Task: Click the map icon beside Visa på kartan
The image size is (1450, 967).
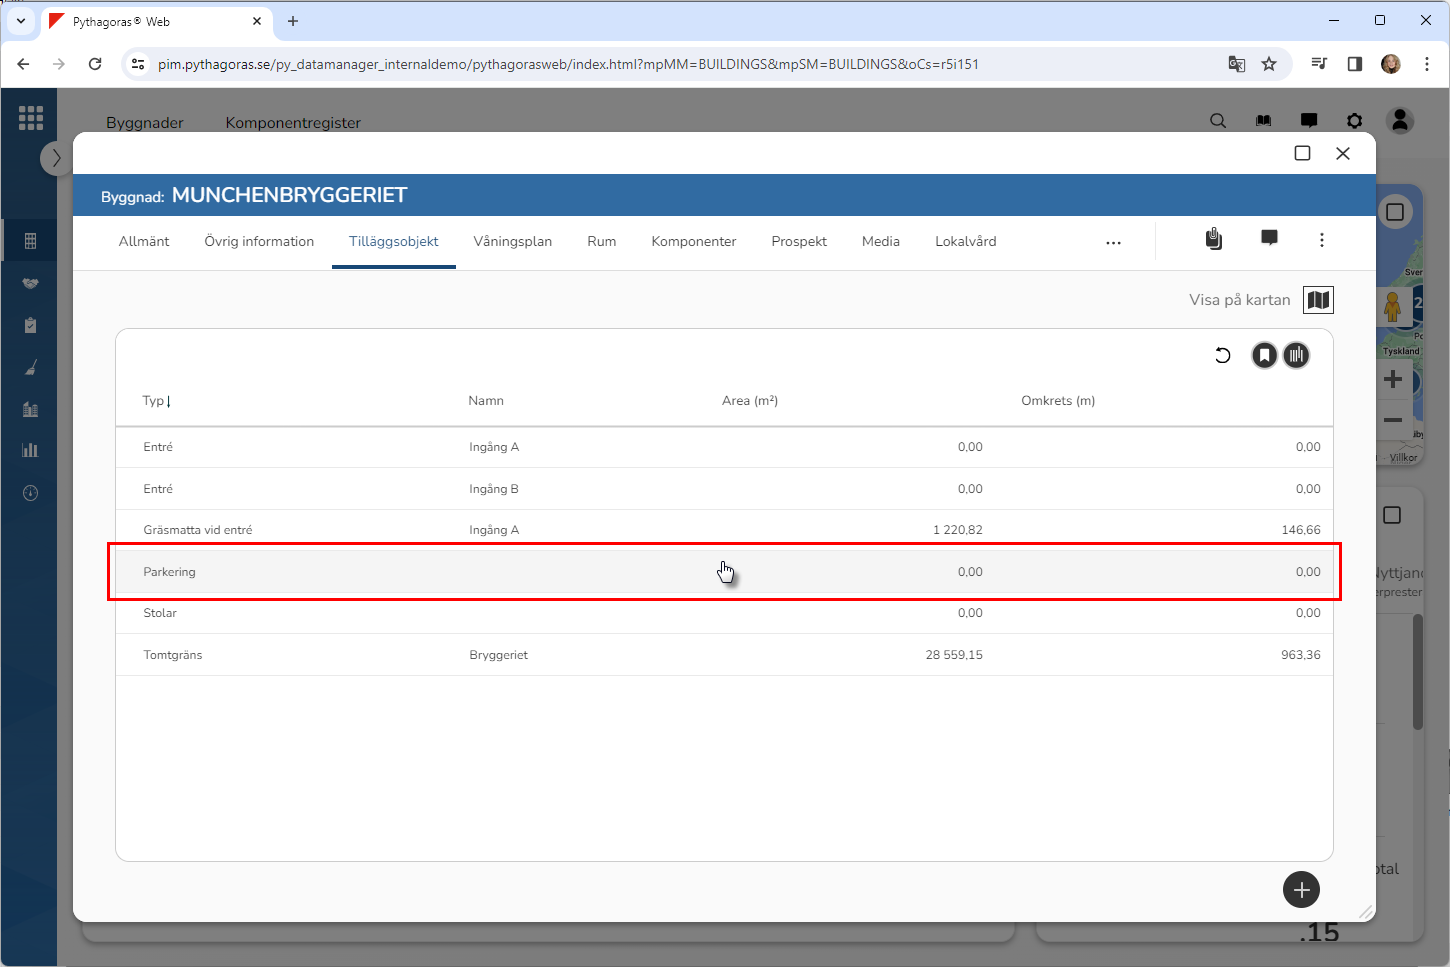Action: [1318, 300]
